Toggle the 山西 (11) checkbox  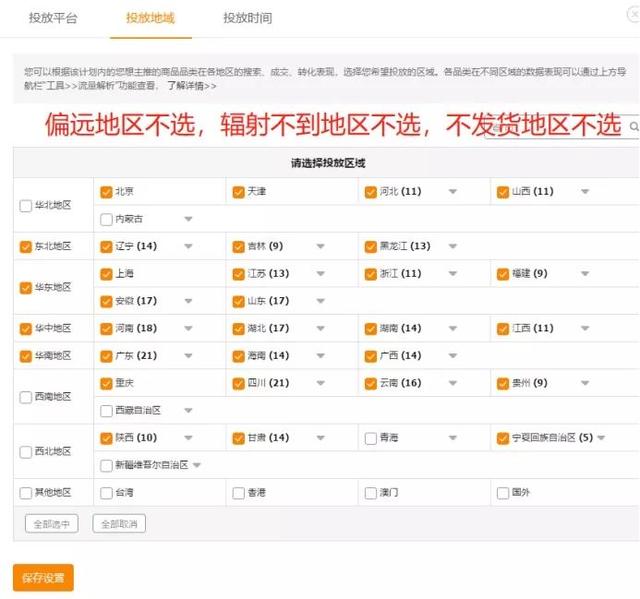[x=503, y=192]
